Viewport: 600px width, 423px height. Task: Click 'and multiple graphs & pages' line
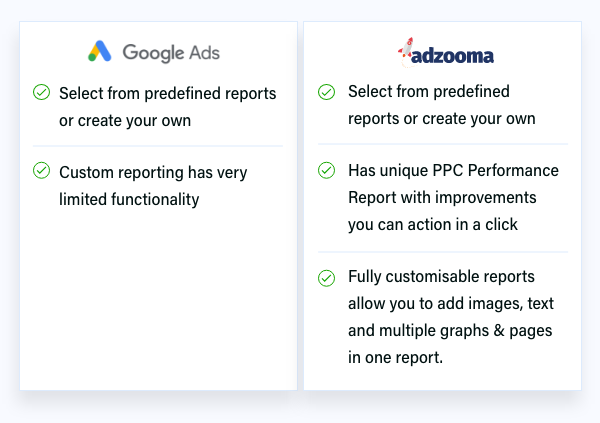click(x=450, y=330)
